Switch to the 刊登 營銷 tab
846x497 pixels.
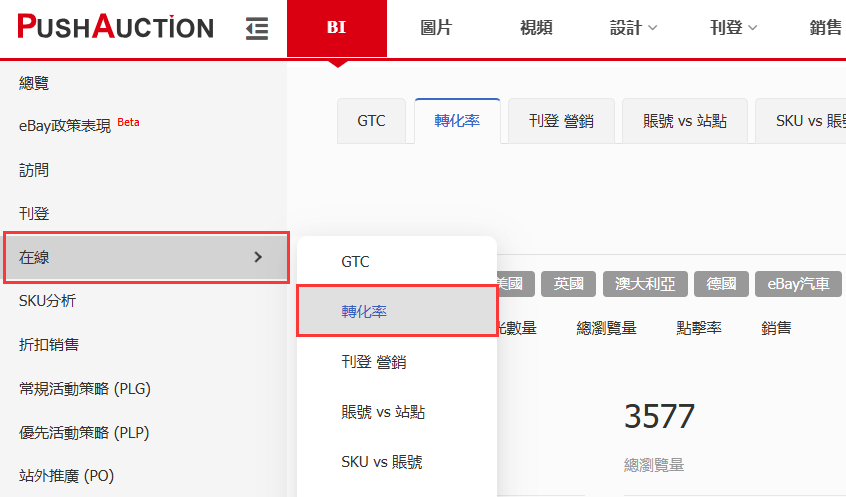click(x=561, y=121)
